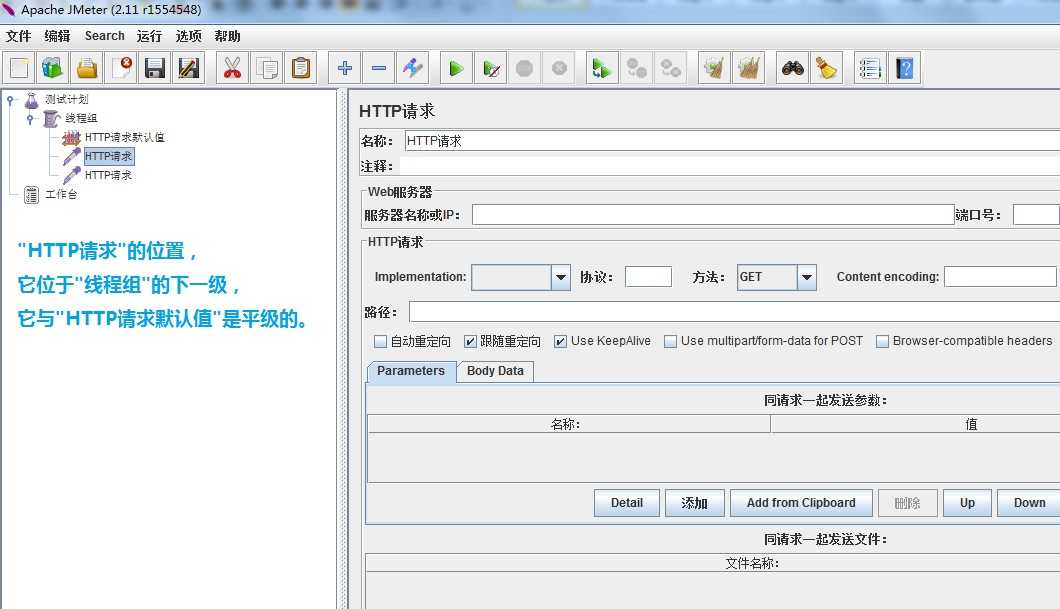
Task: Click the Clear broom icon
Action: coord(714,68)
